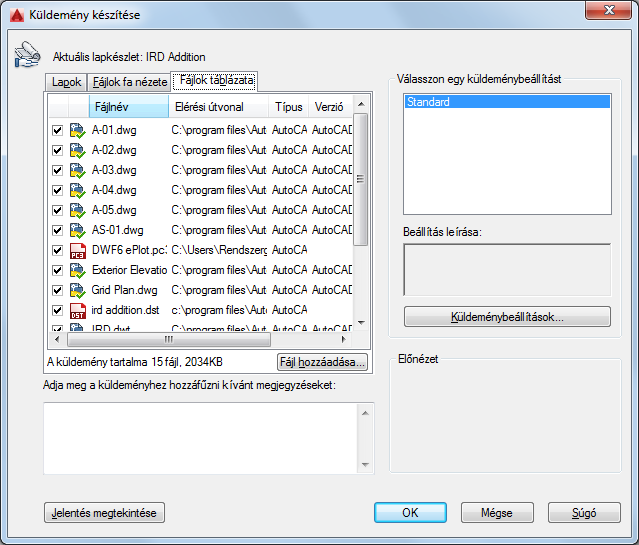The height and width of the screenshot is (545, 639).
Task: Switch to the Lapok tab
Action: pyautogui.click(x=66, y=82)
